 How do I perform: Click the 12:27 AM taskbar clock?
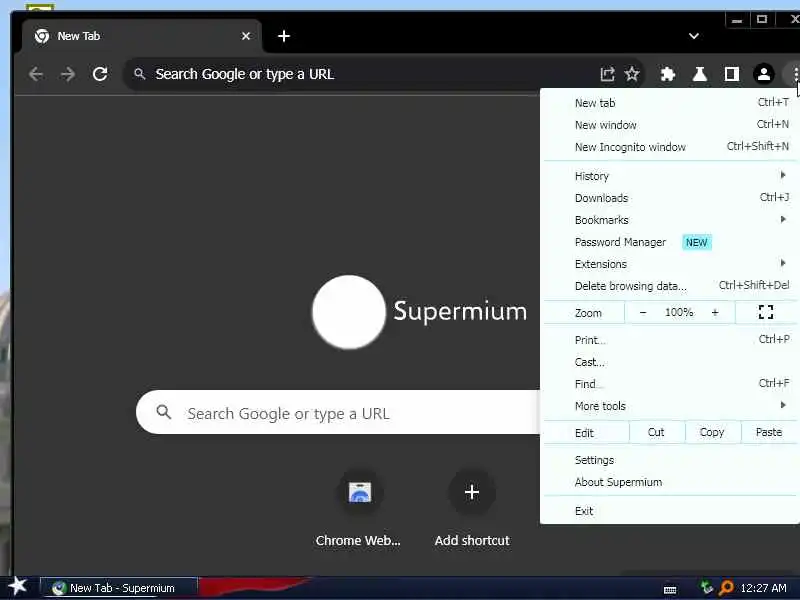click(x=763, y=588)
